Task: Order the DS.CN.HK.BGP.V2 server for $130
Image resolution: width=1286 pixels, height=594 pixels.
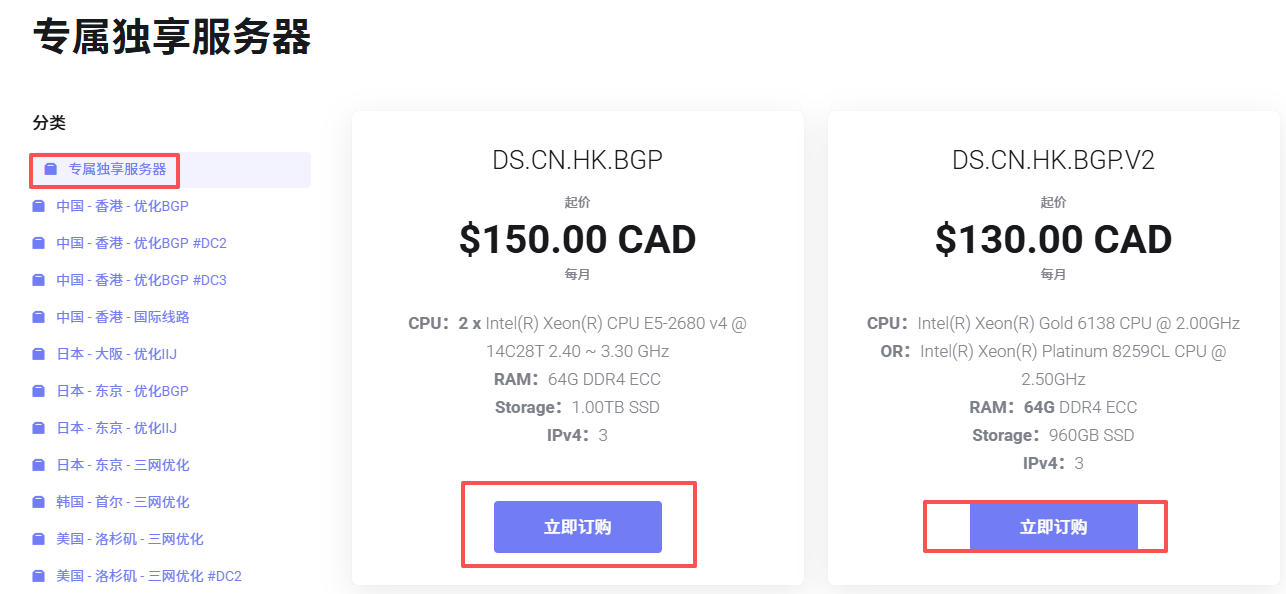Action: [1053, 527]
